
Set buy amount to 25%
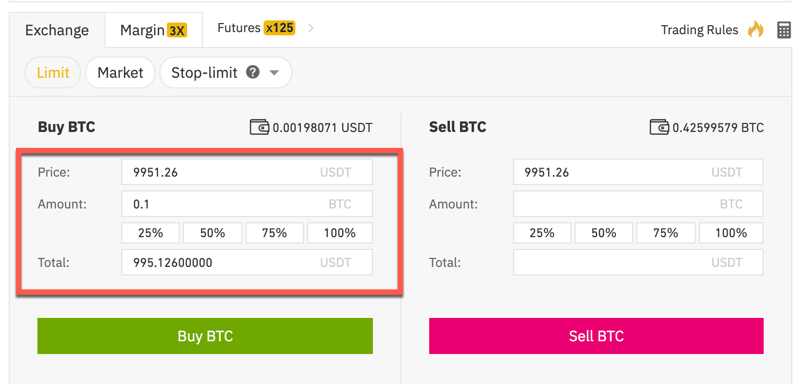pos(151,233)
